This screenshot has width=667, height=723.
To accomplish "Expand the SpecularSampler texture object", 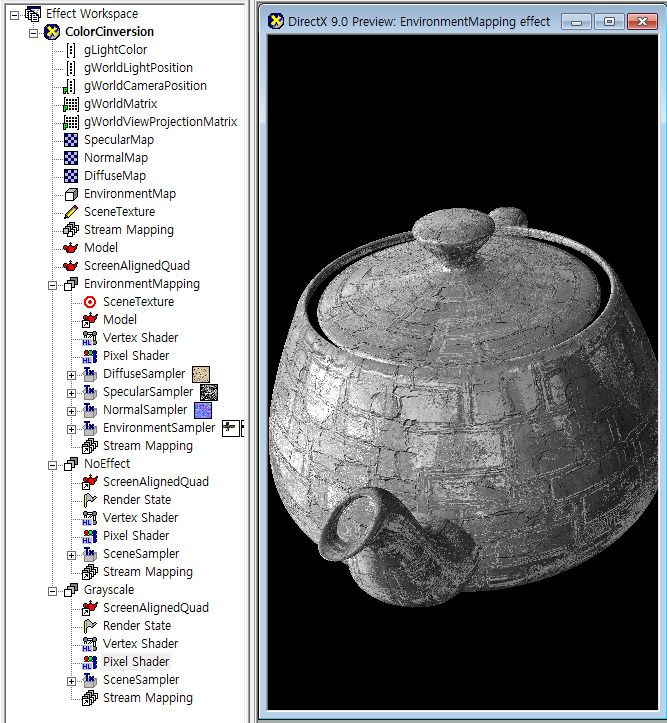I will (x=71, y=393).
